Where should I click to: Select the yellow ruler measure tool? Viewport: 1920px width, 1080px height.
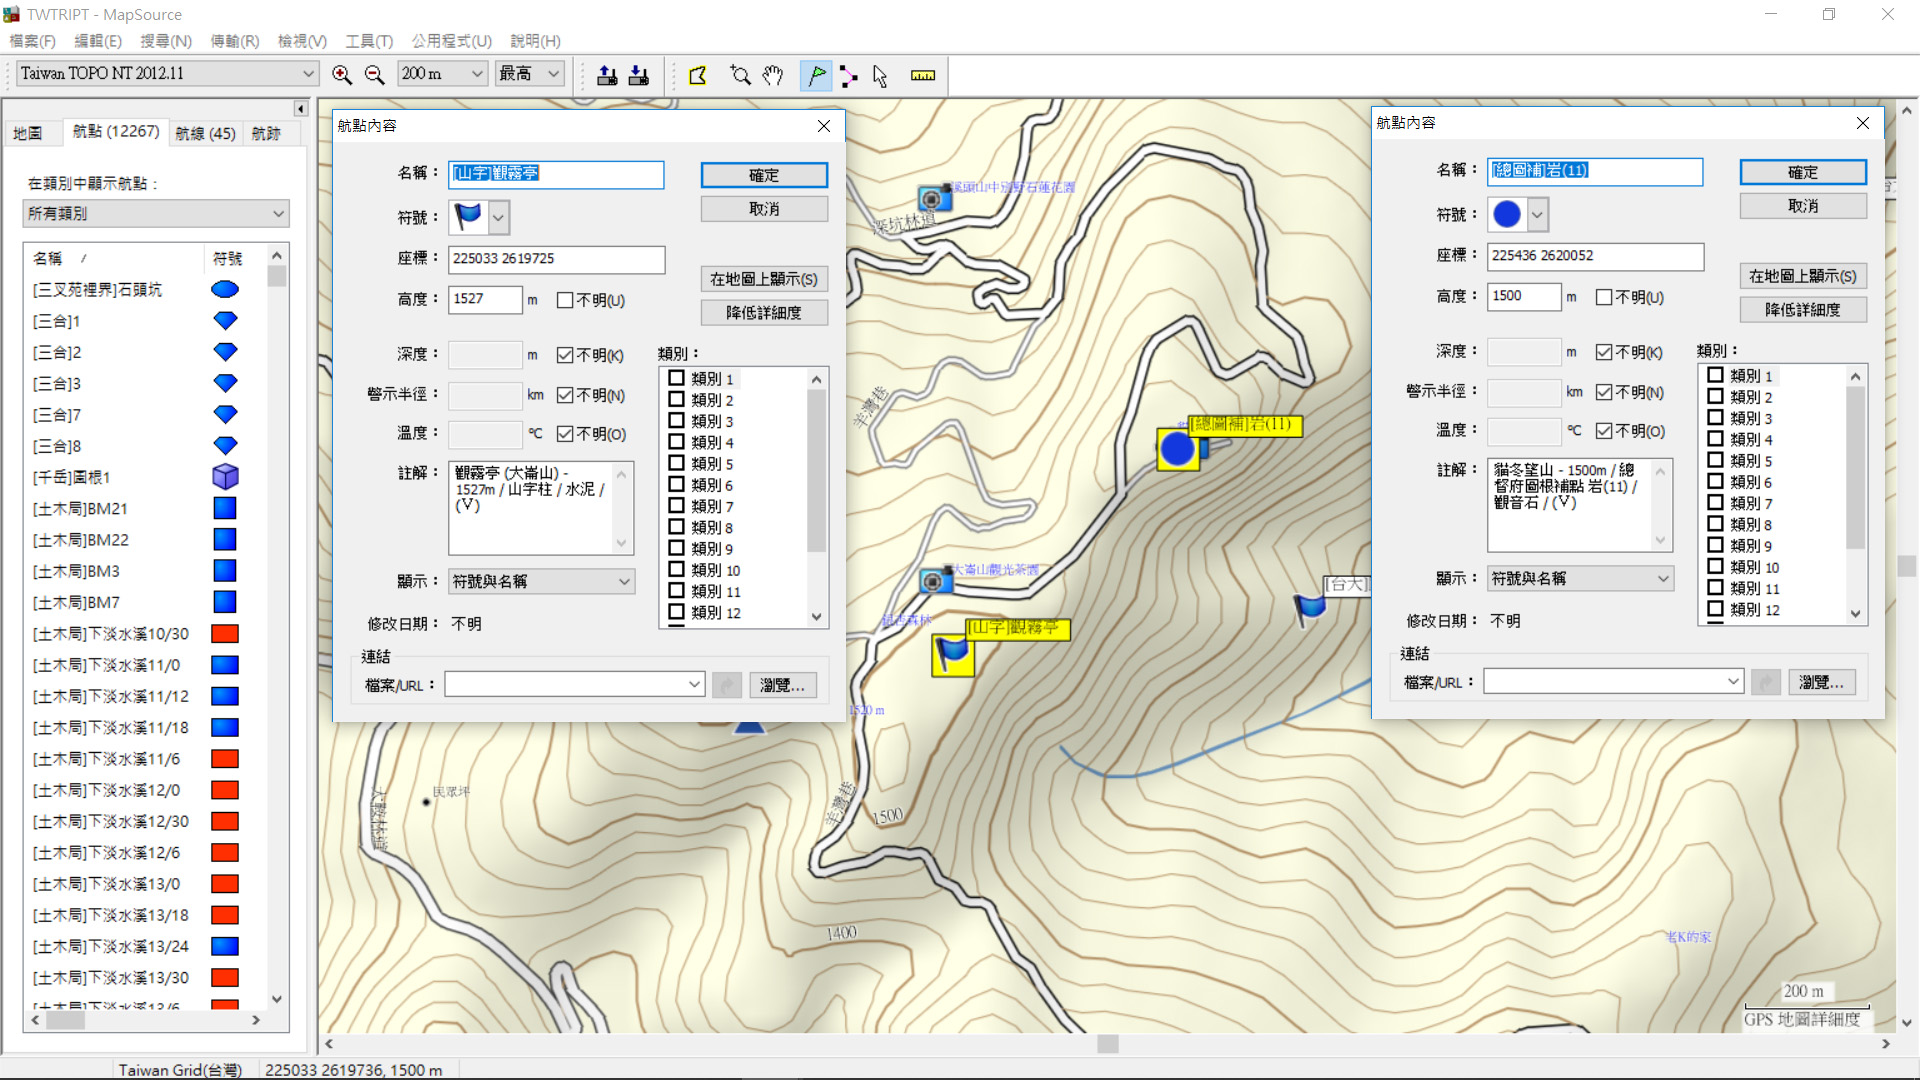pos(923,75)
